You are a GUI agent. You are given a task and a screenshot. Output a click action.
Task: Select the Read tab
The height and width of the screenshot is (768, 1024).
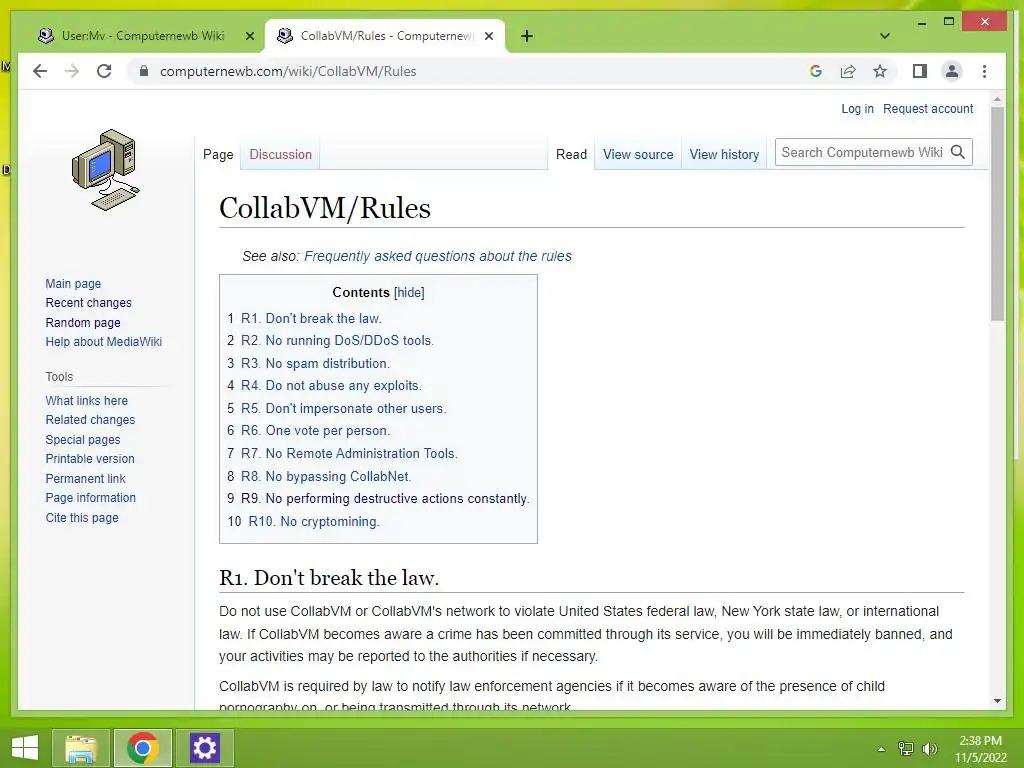[571, 154]
